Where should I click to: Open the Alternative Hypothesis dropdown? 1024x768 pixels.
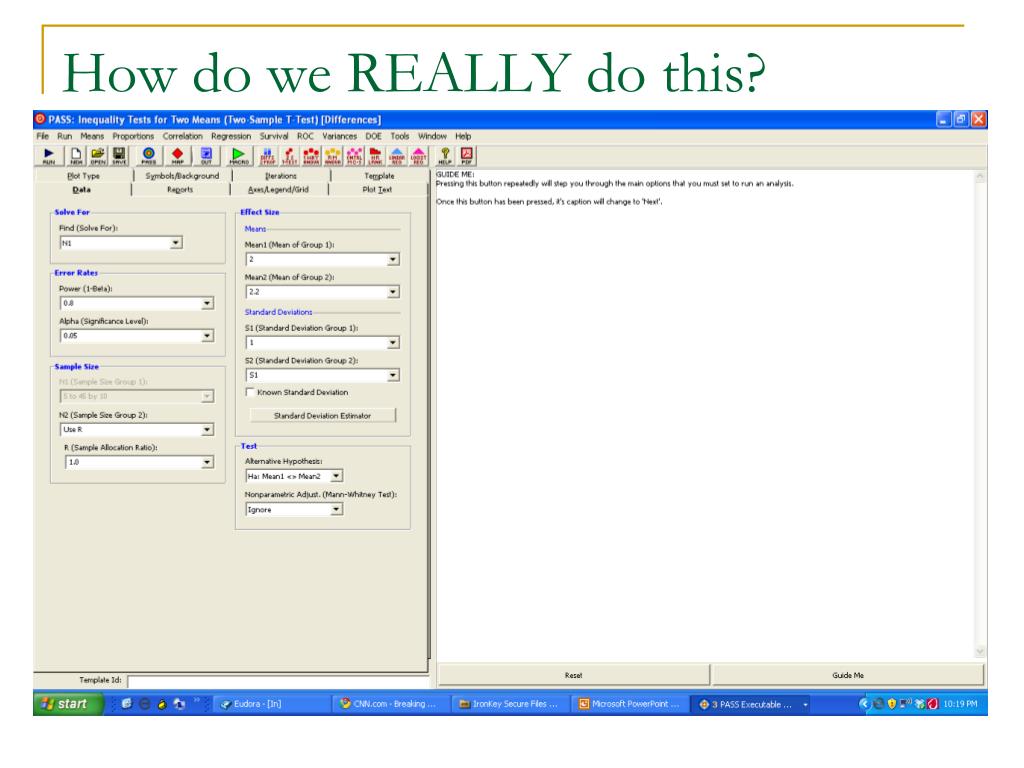(336, 476)
